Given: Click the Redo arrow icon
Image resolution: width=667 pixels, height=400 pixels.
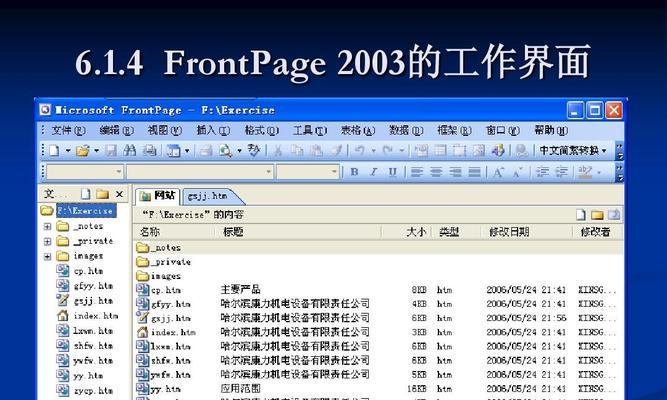Looking at the screenshot, I should [388, 150].
